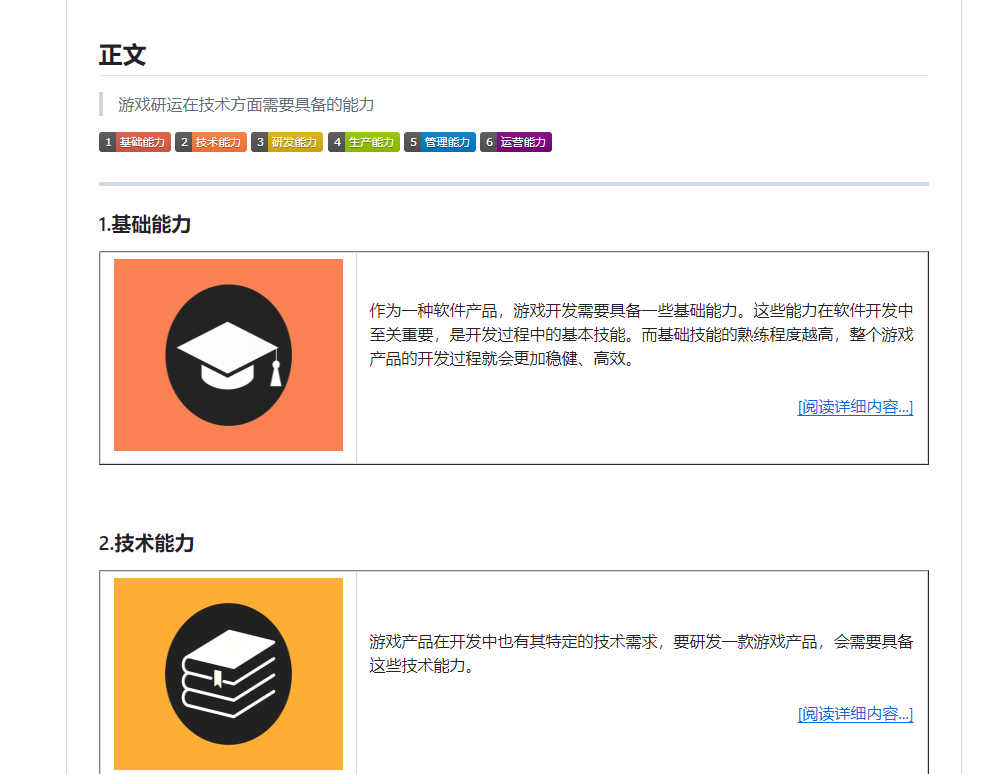Image resolution: width=991 pixels, height=774 pixels.
Task: Open badge 6 运营能力
Action: coord(516,142)
